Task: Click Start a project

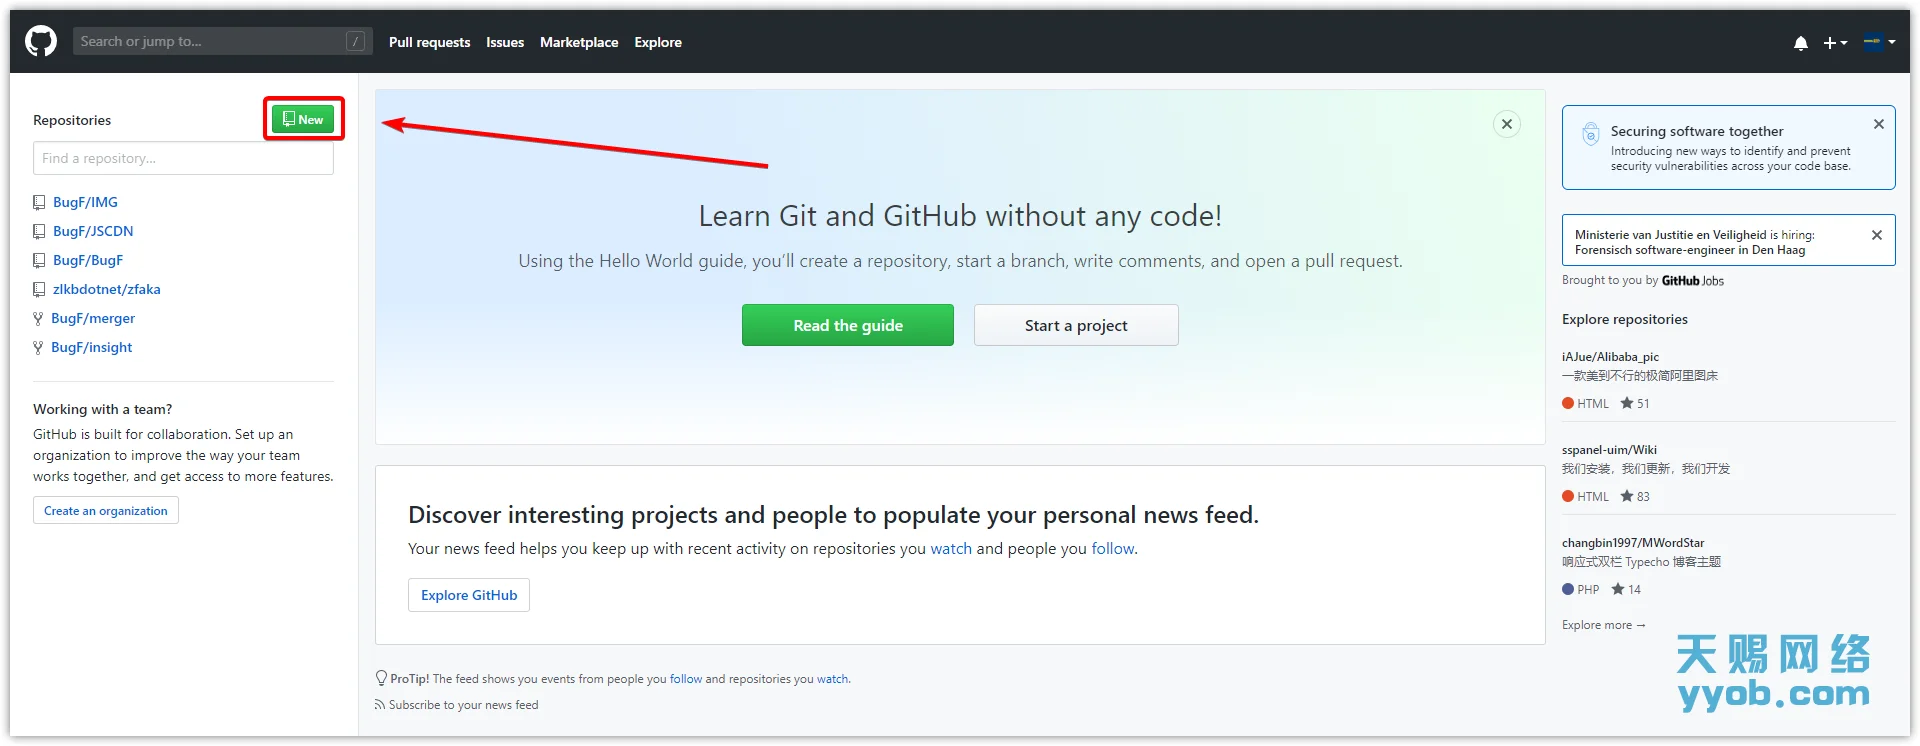Action: tap(1076, 325)
